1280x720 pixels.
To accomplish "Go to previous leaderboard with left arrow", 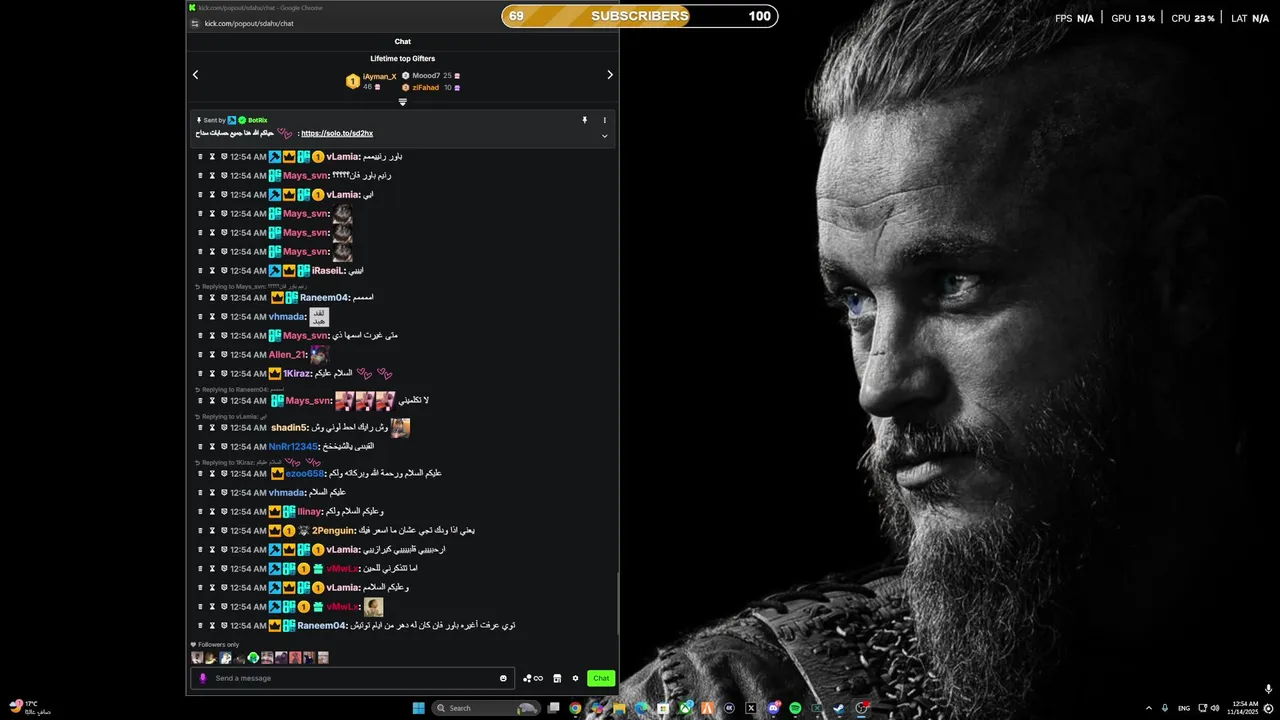I will pyautogui.click(x=195, y=75).
